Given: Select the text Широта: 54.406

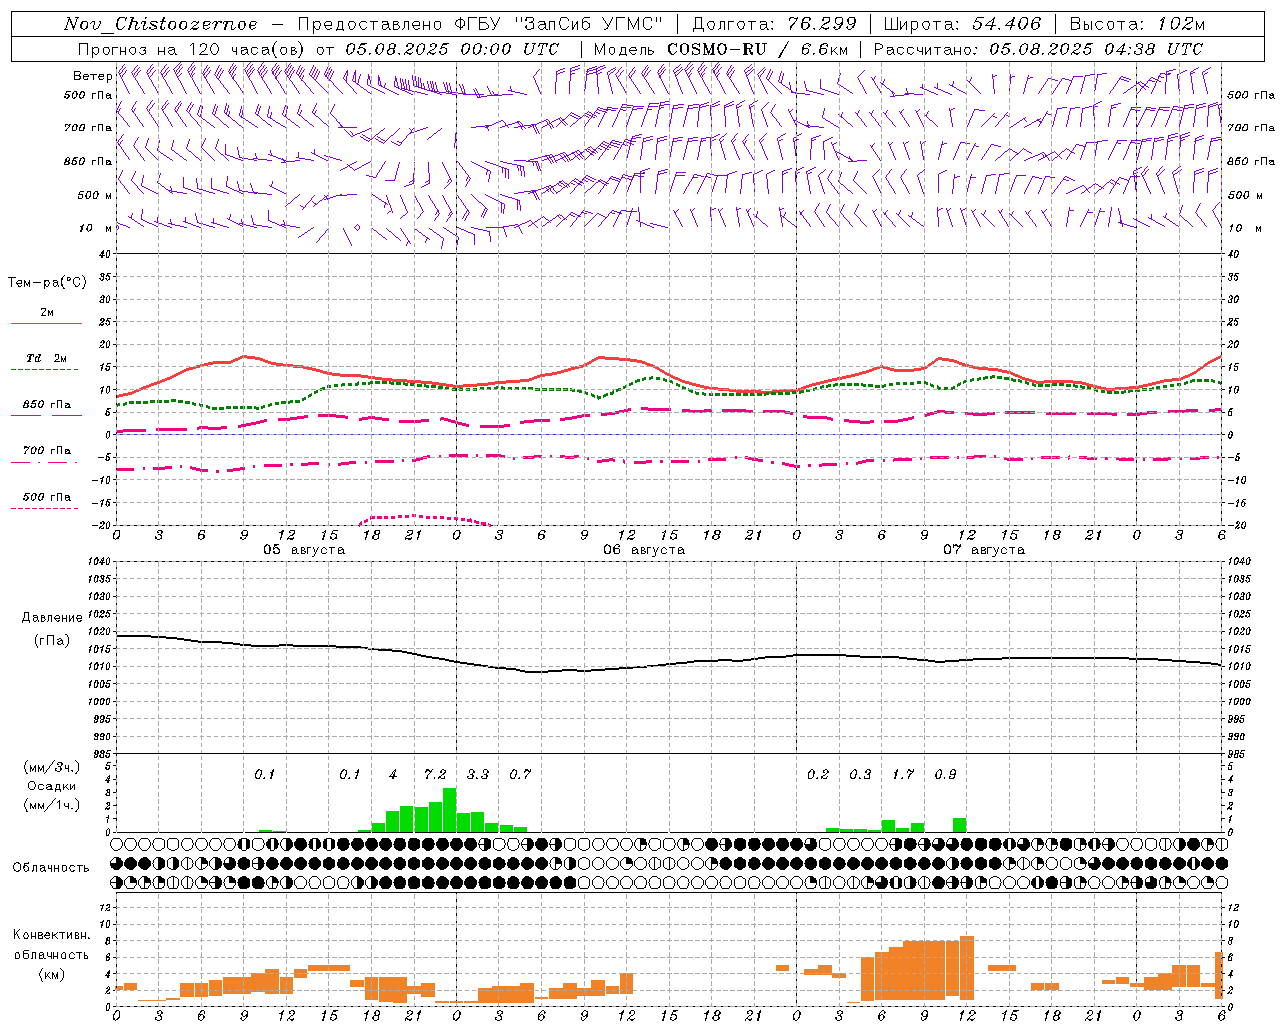Looking at the screenshot, I should pyautogui.click(x=962, y=24).
